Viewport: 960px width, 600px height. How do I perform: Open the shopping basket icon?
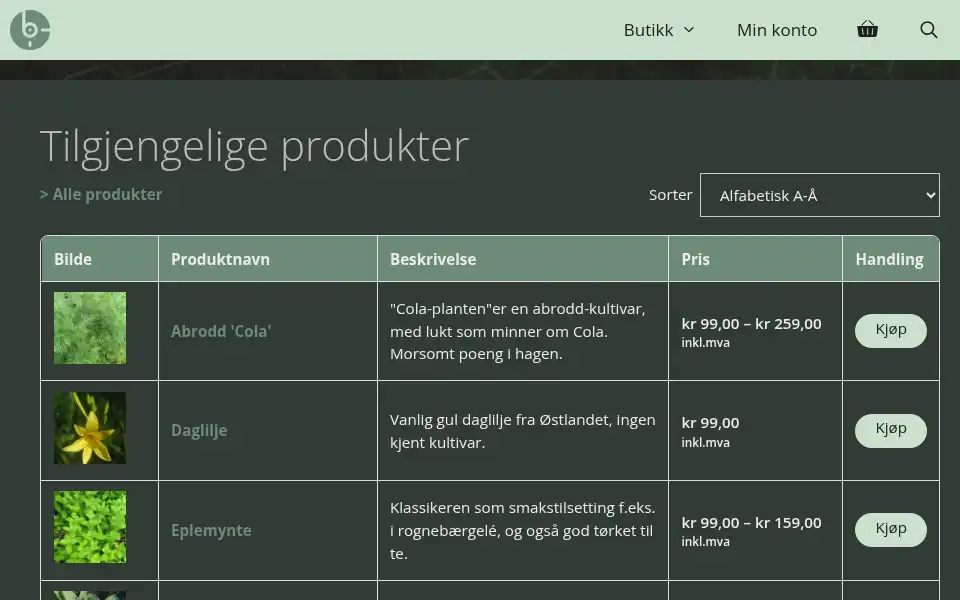click(x=867, y=29)
